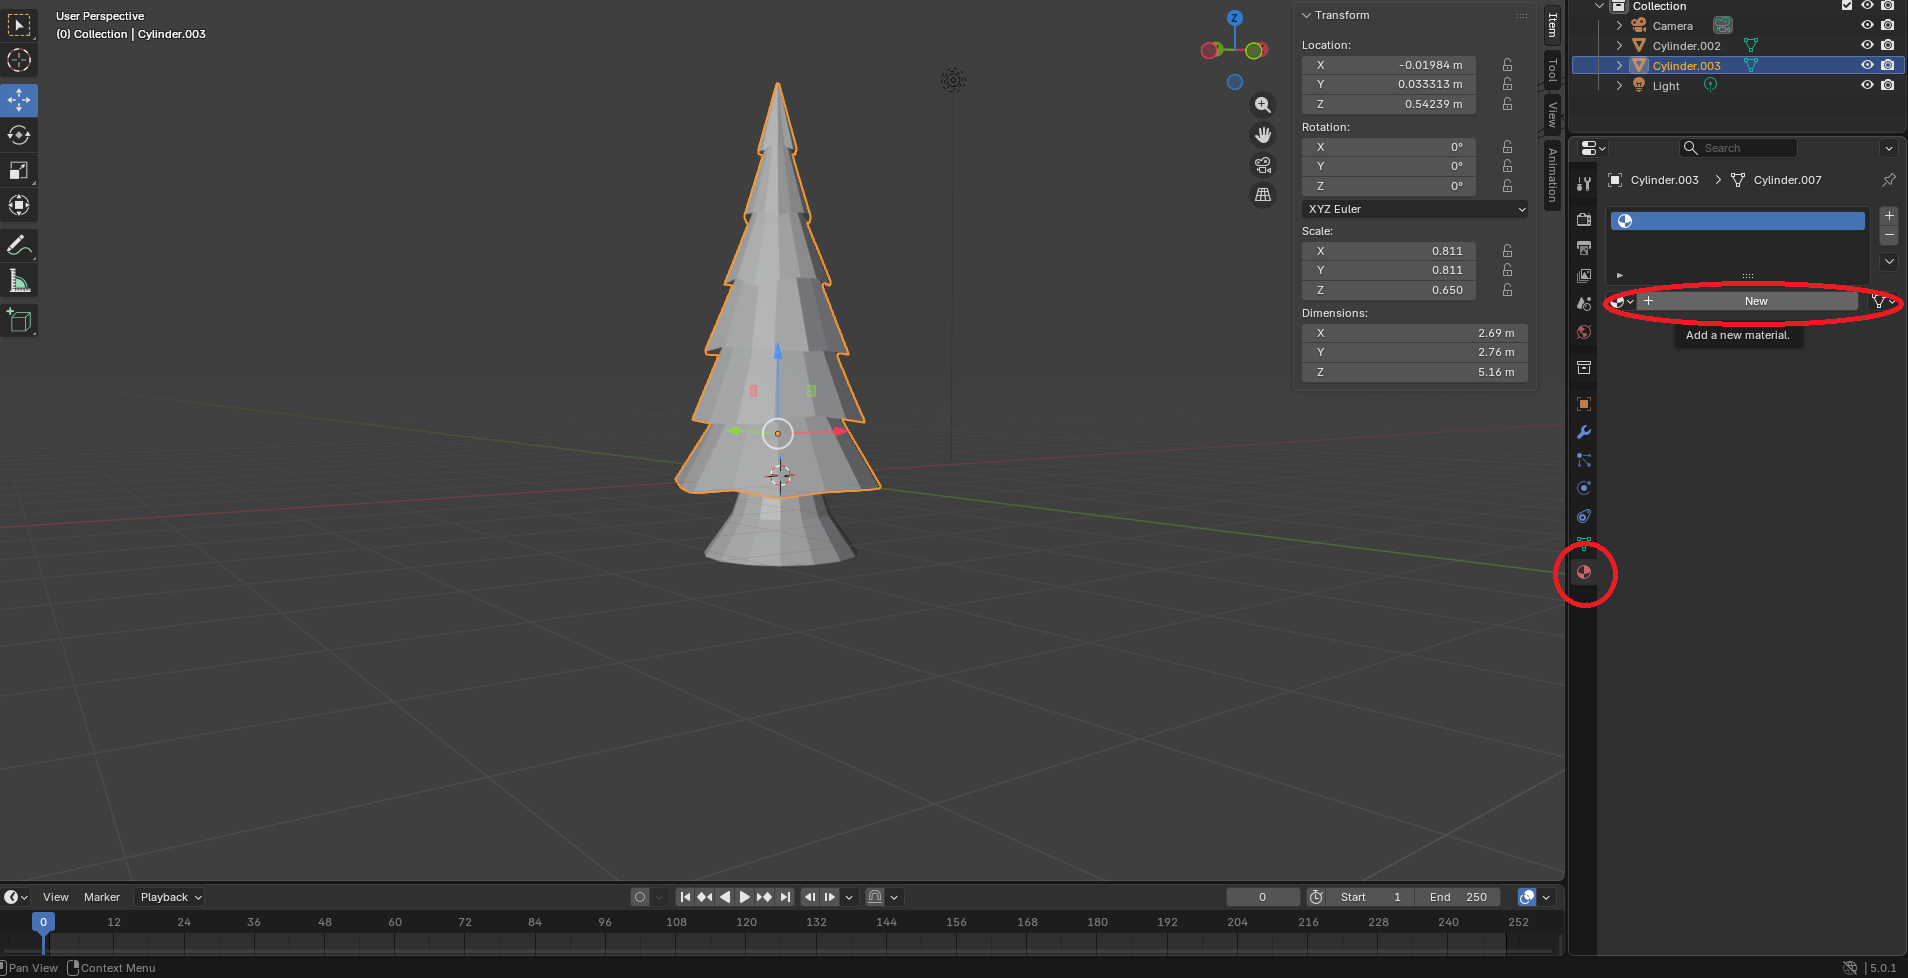
Task: Hide Cylinder.002 in viewport
Action: coord(1866,45)
